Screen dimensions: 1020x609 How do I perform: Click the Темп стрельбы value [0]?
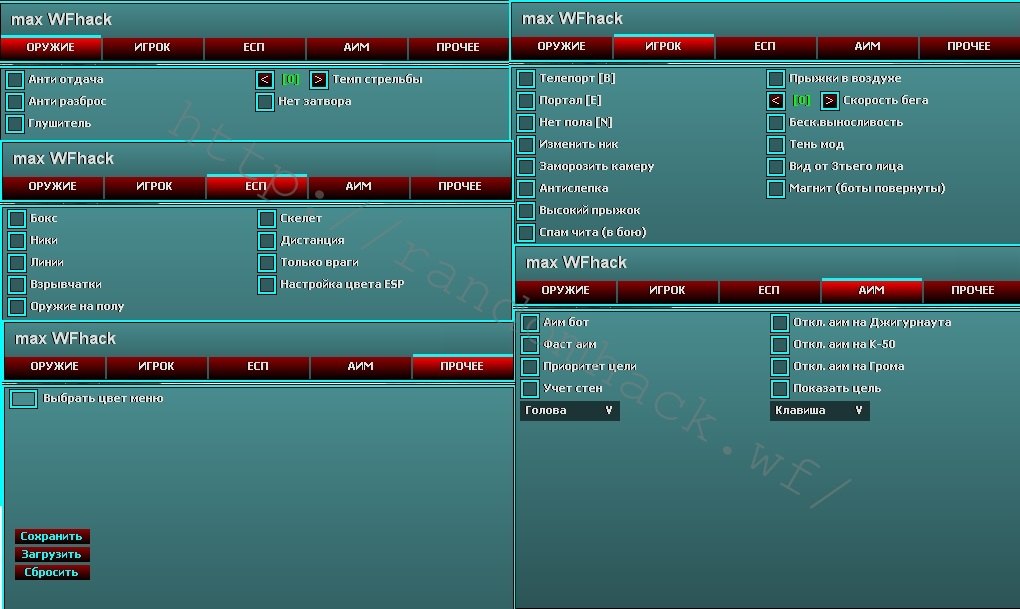tap(290, 79)
